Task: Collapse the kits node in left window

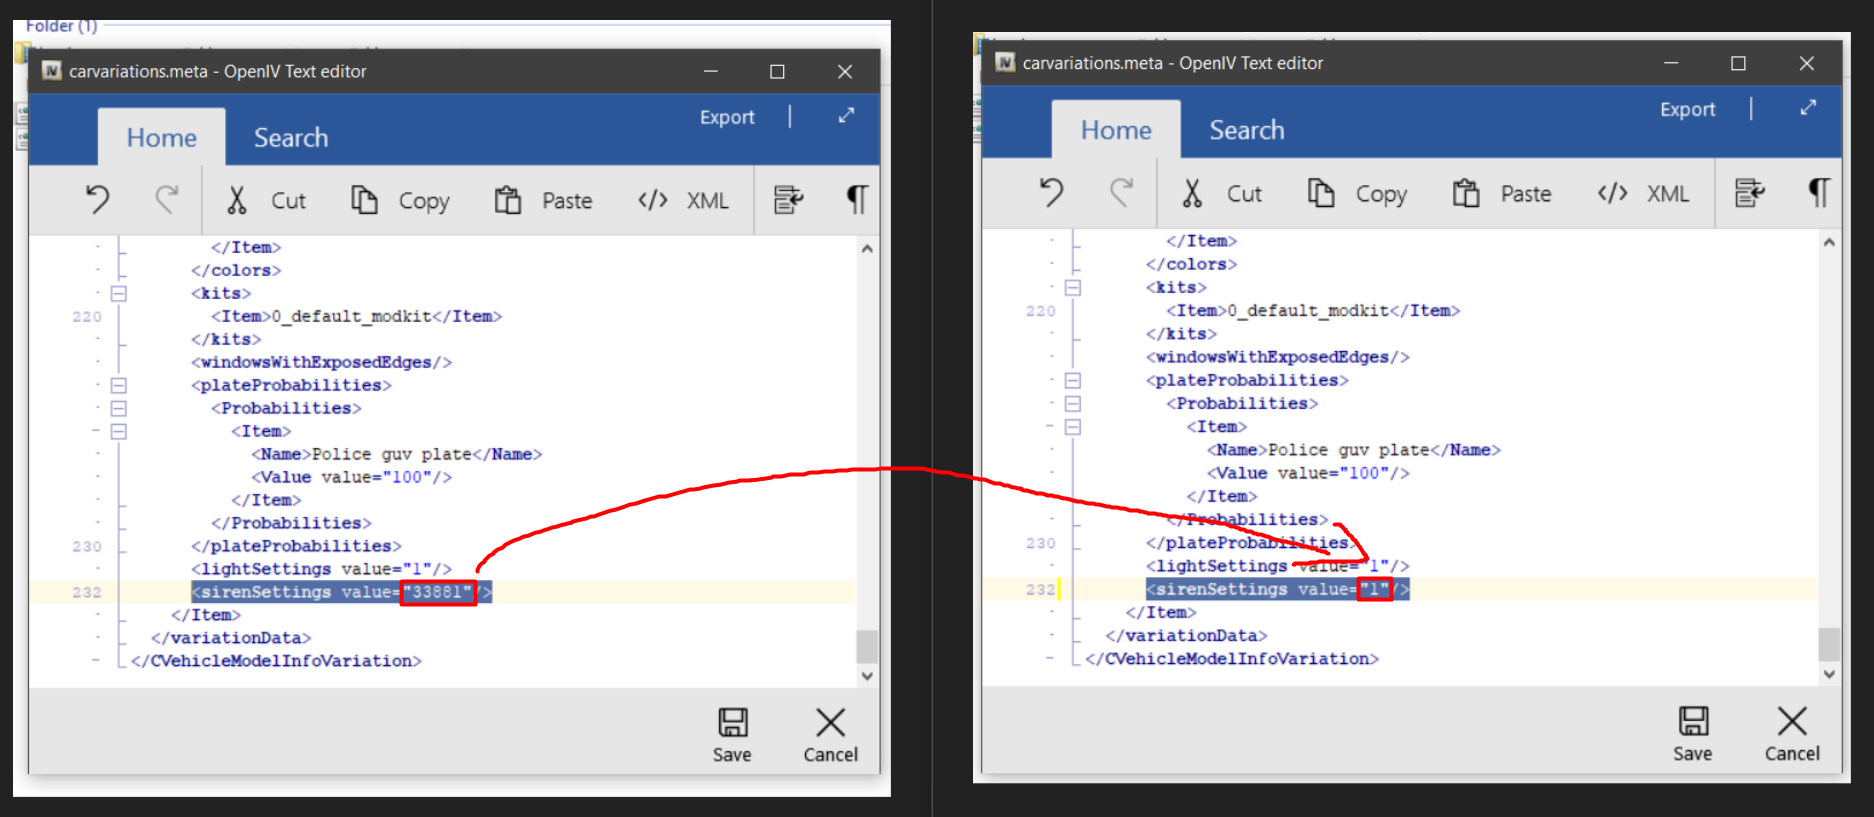Action: click(x=119, y=294)
